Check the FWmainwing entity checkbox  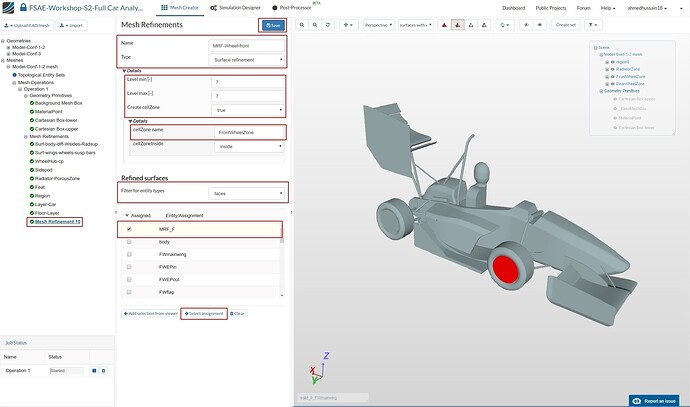click(x=129, y=255)
